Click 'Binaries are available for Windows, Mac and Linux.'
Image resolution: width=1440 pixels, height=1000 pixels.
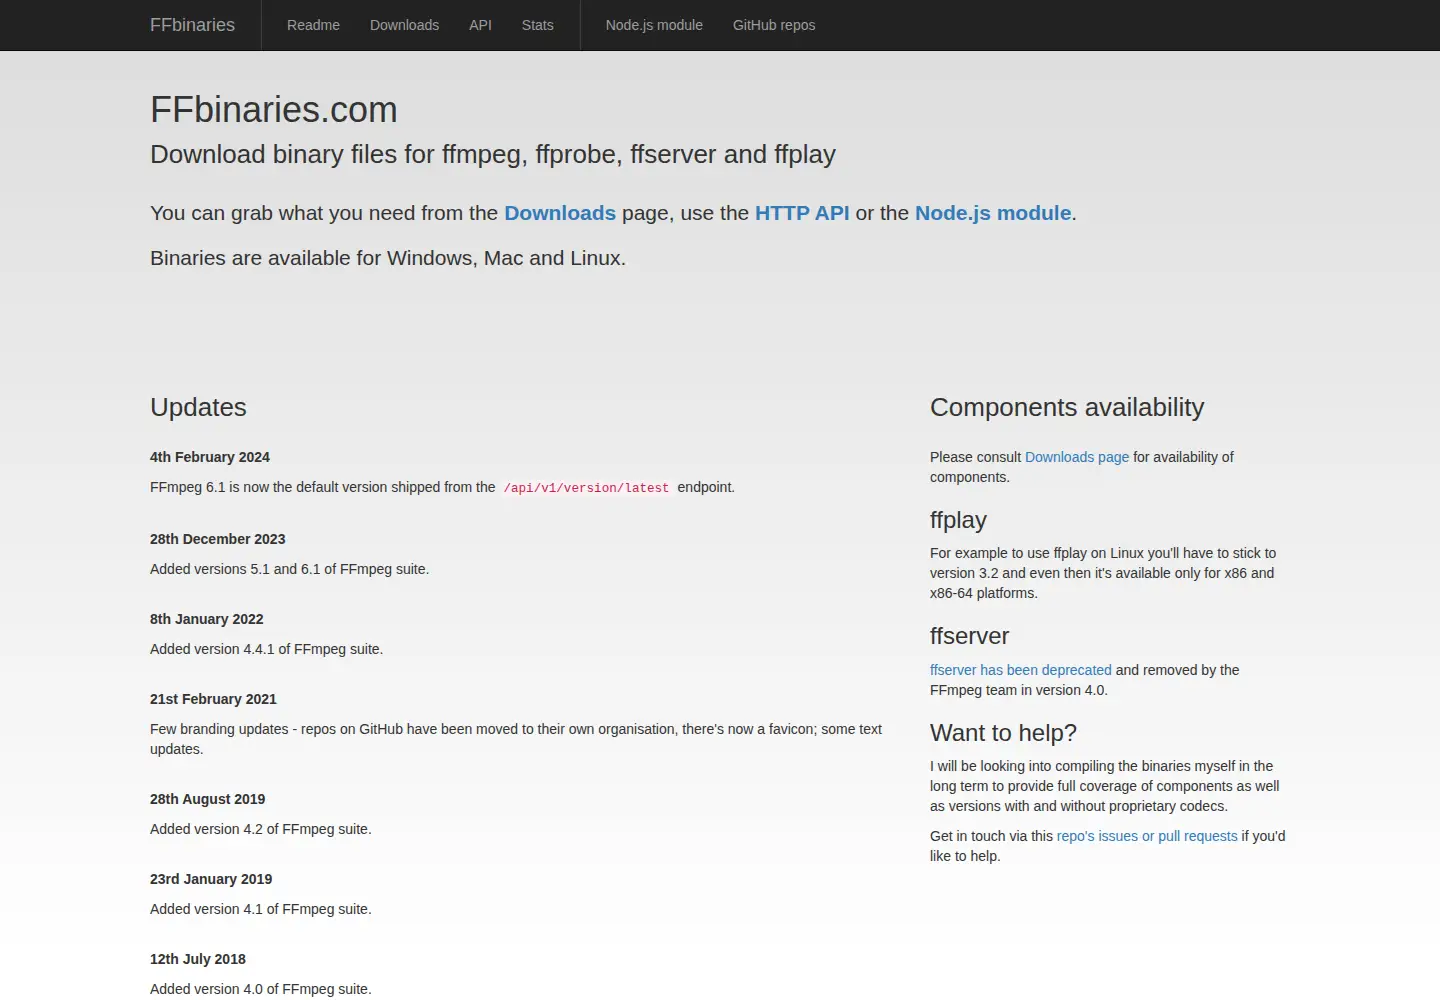388,258
